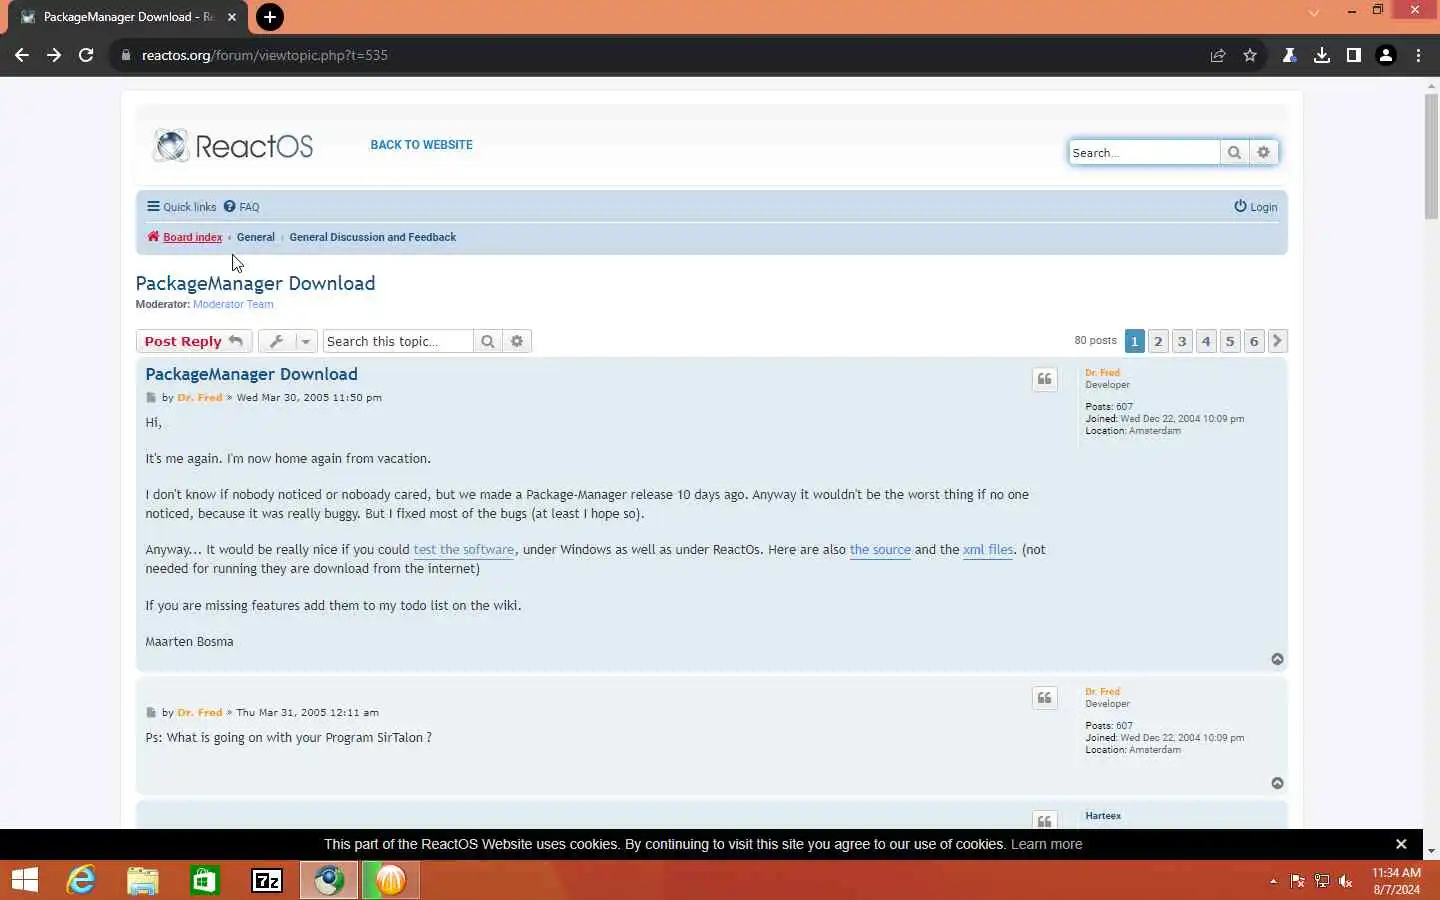
Task: Open the browser downloads icon
Action: [x=1322, y=55]
